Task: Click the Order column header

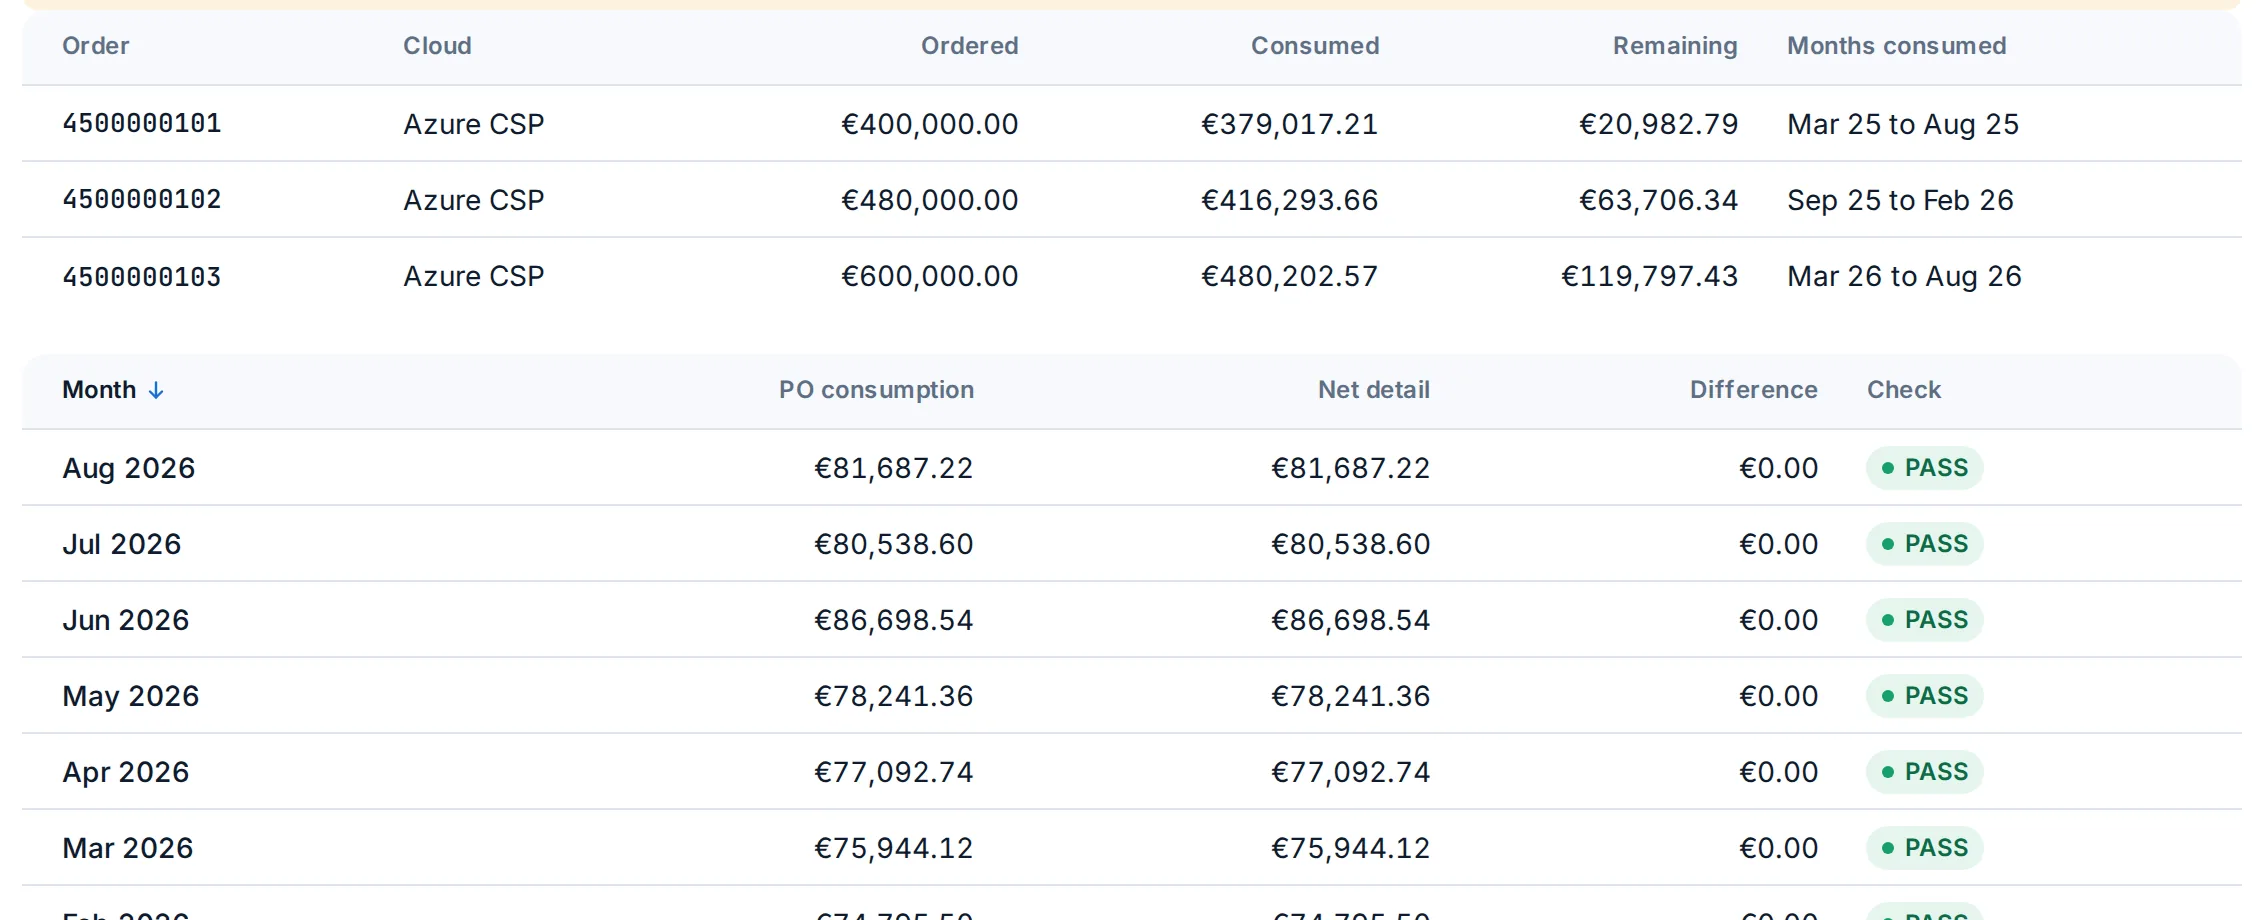Action: (96, 46)
